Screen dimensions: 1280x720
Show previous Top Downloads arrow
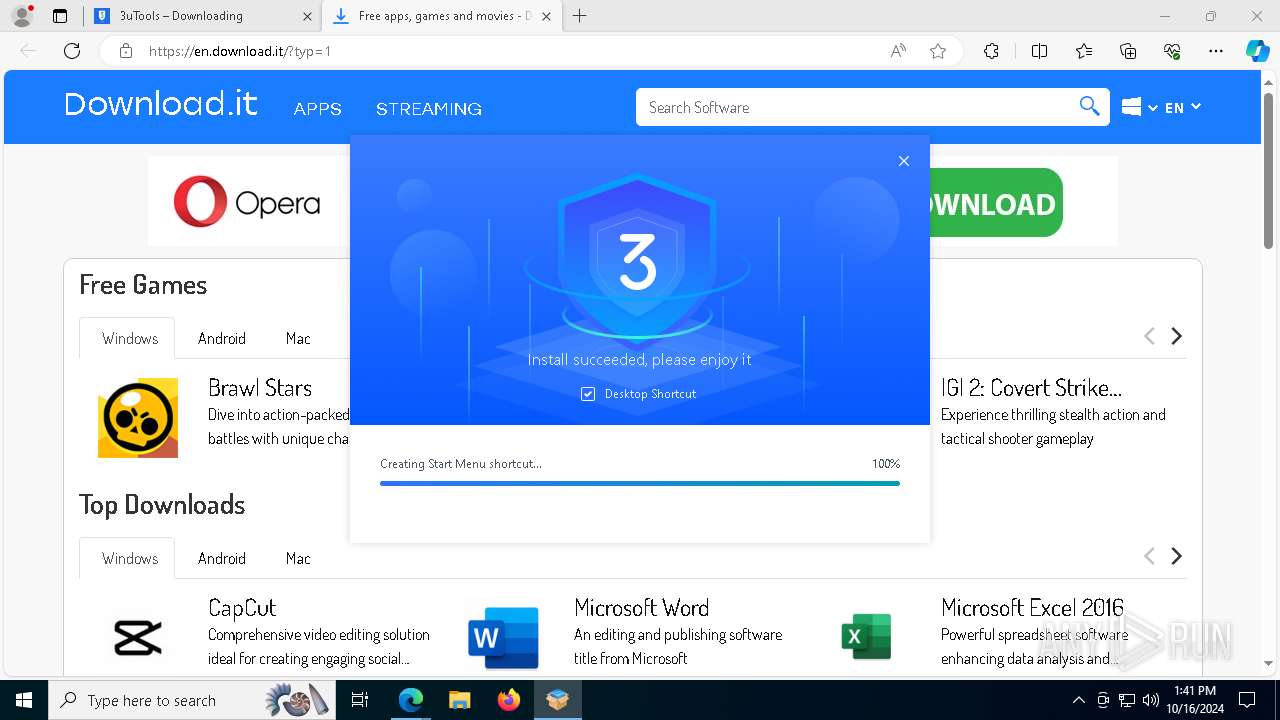click(x=1149, y=556)
